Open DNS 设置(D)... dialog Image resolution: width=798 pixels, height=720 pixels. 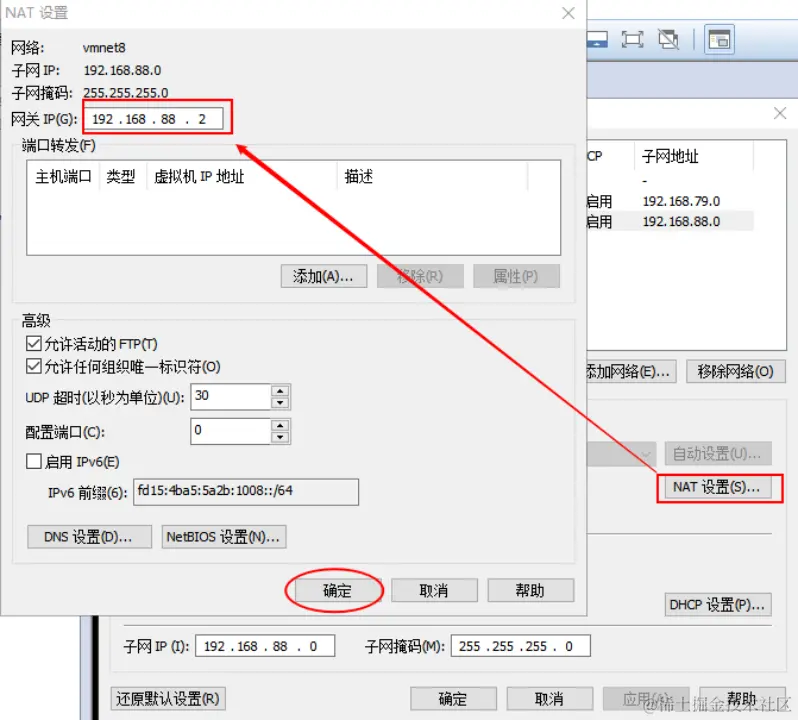[x=89, y=537]
